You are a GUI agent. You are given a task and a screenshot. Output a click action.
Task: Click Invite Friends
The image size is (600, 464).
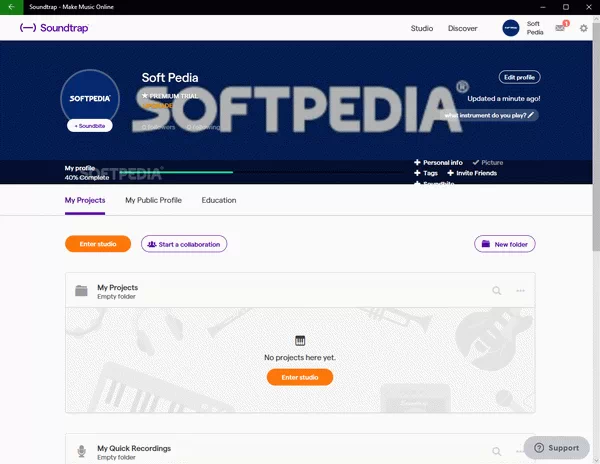click(x=472, y=173)
